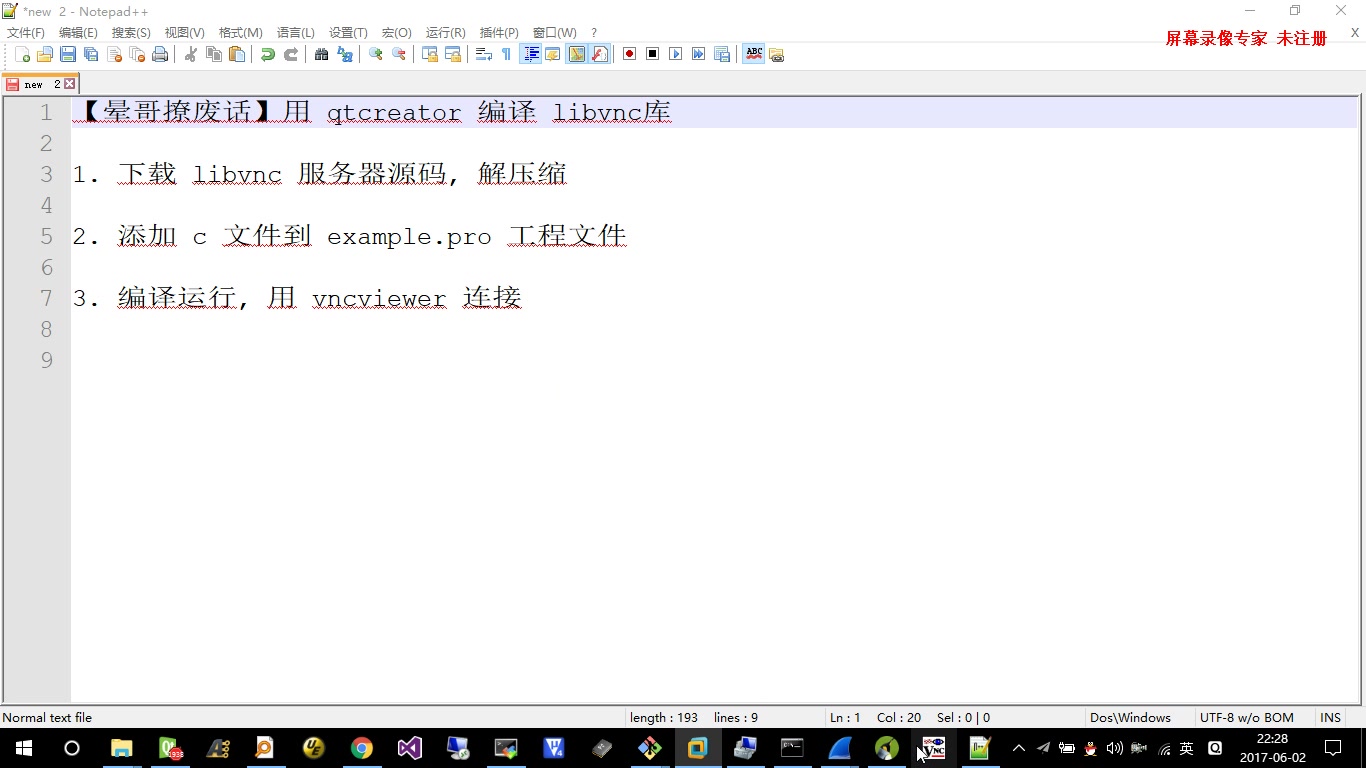Close the 'new 2' tab with its X
The height and width of the screenshot is (768, 1366).
click(69, 84)
